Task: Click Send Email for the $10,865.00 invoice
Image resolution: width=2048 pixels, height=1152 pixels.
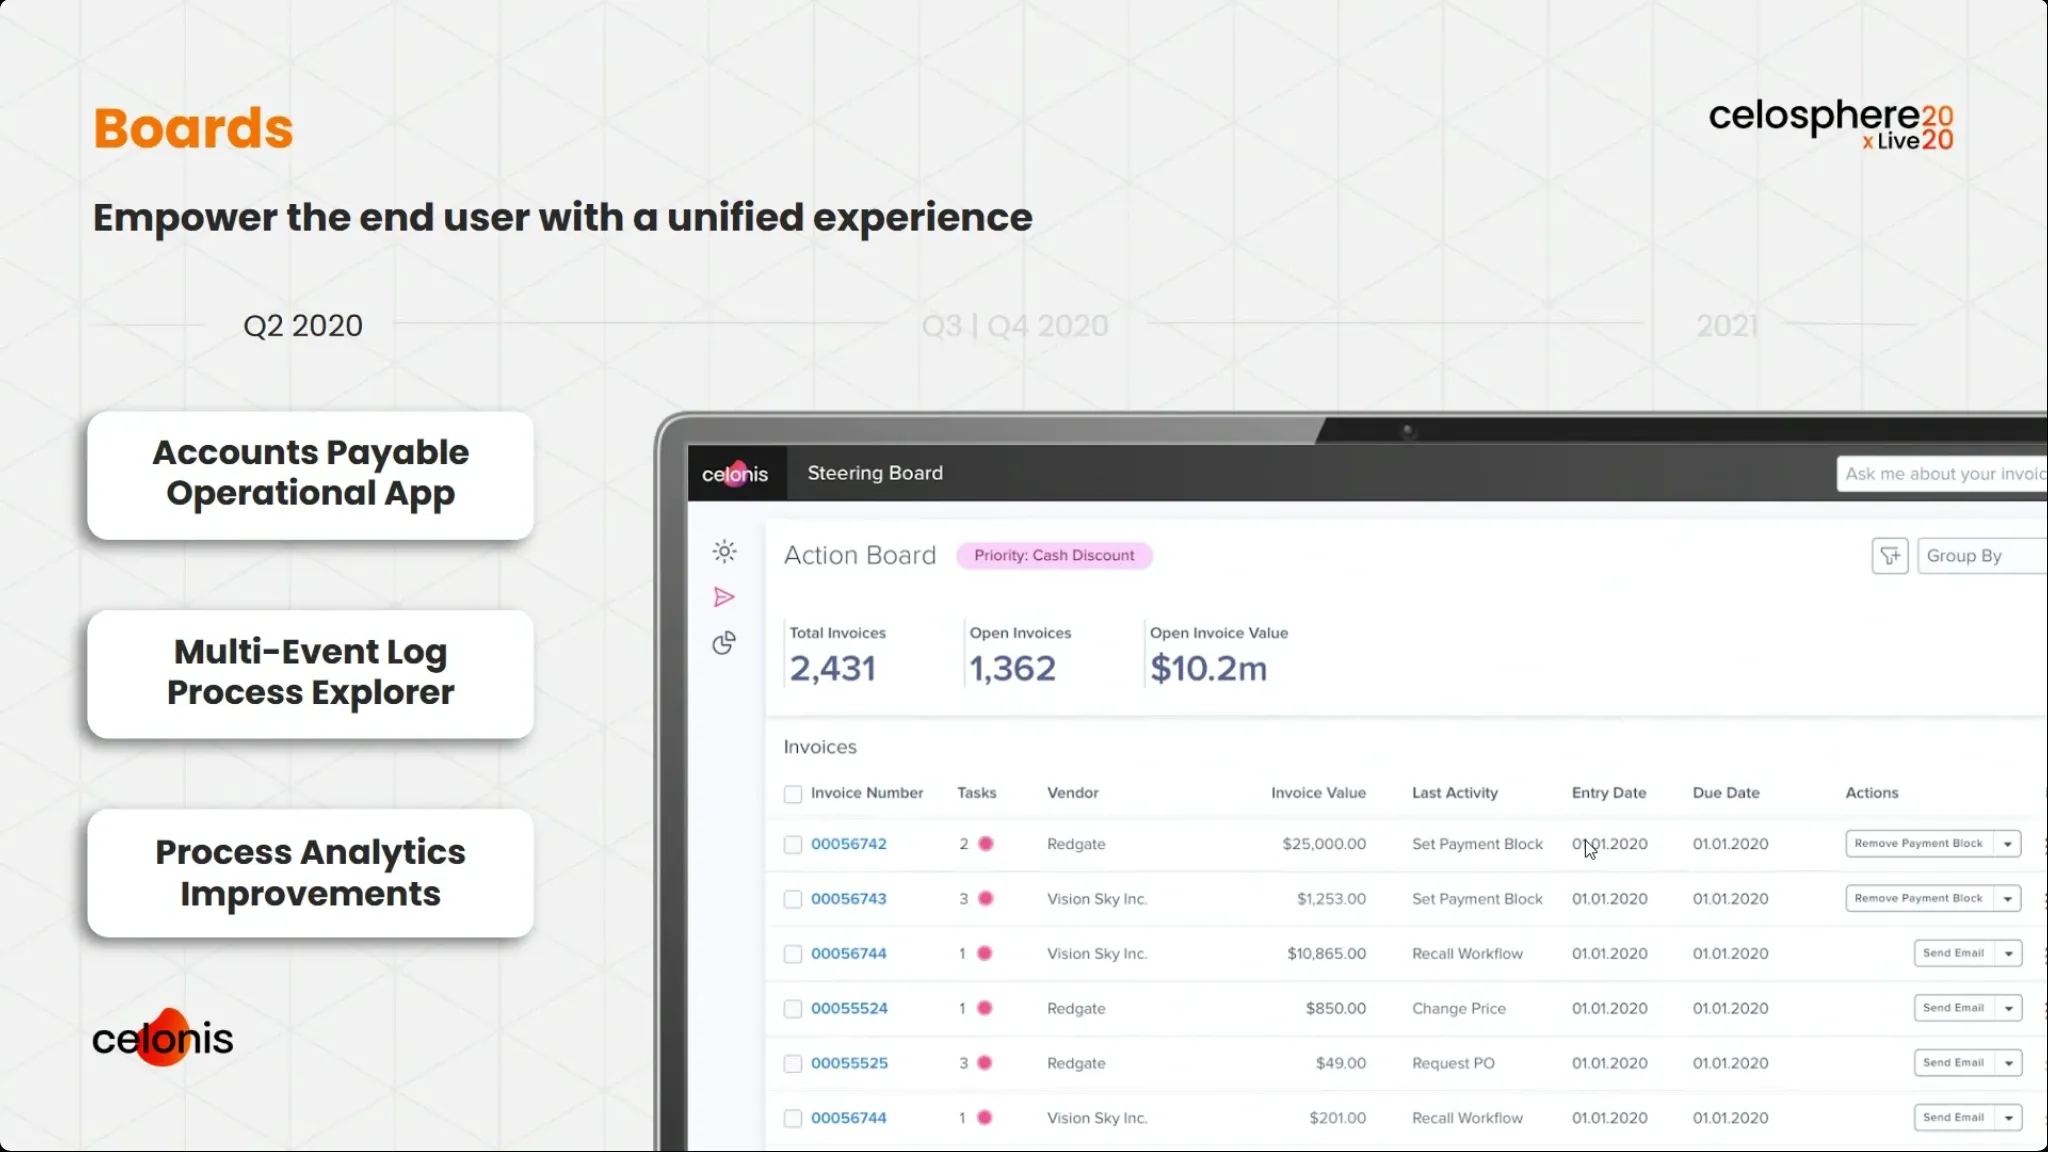Action: click(x=1953, y=953)
